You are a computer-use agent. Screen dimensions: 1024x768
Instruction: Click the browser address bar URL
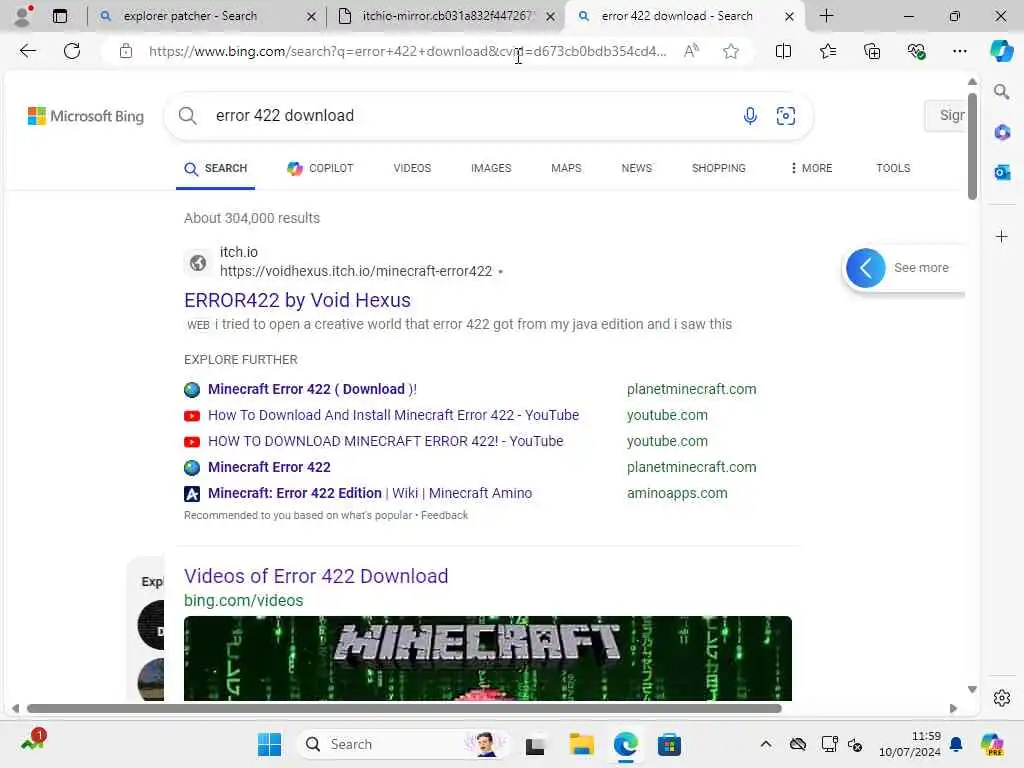point(408,51)
